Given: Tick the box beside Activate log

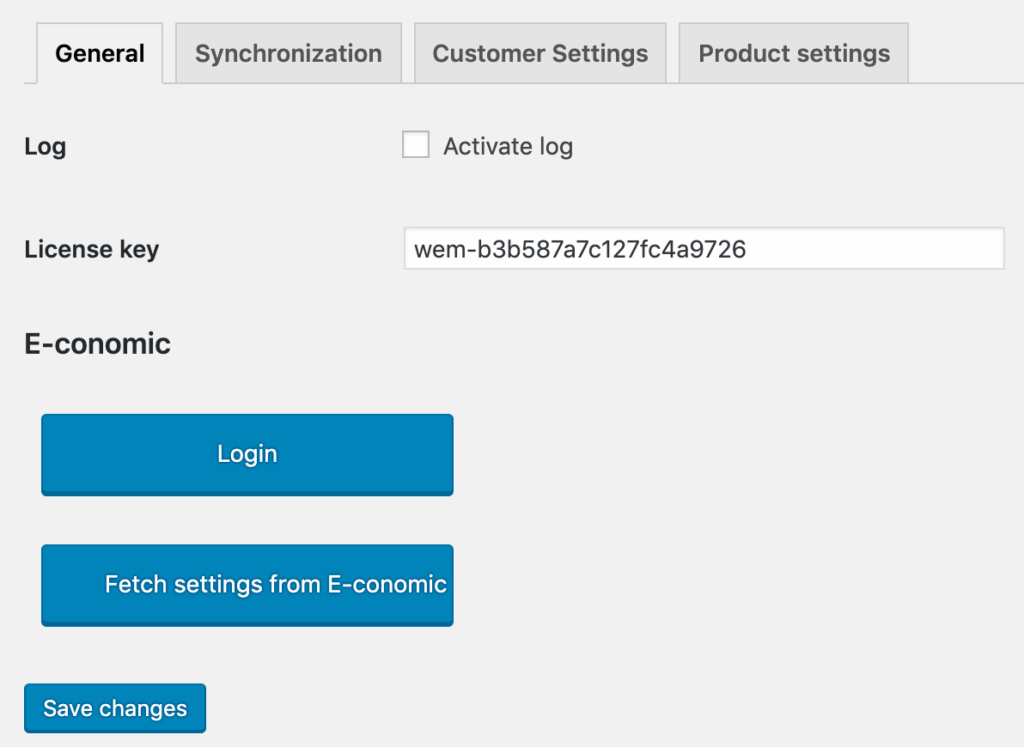Looking at the screenshot, I should point(416,146).
